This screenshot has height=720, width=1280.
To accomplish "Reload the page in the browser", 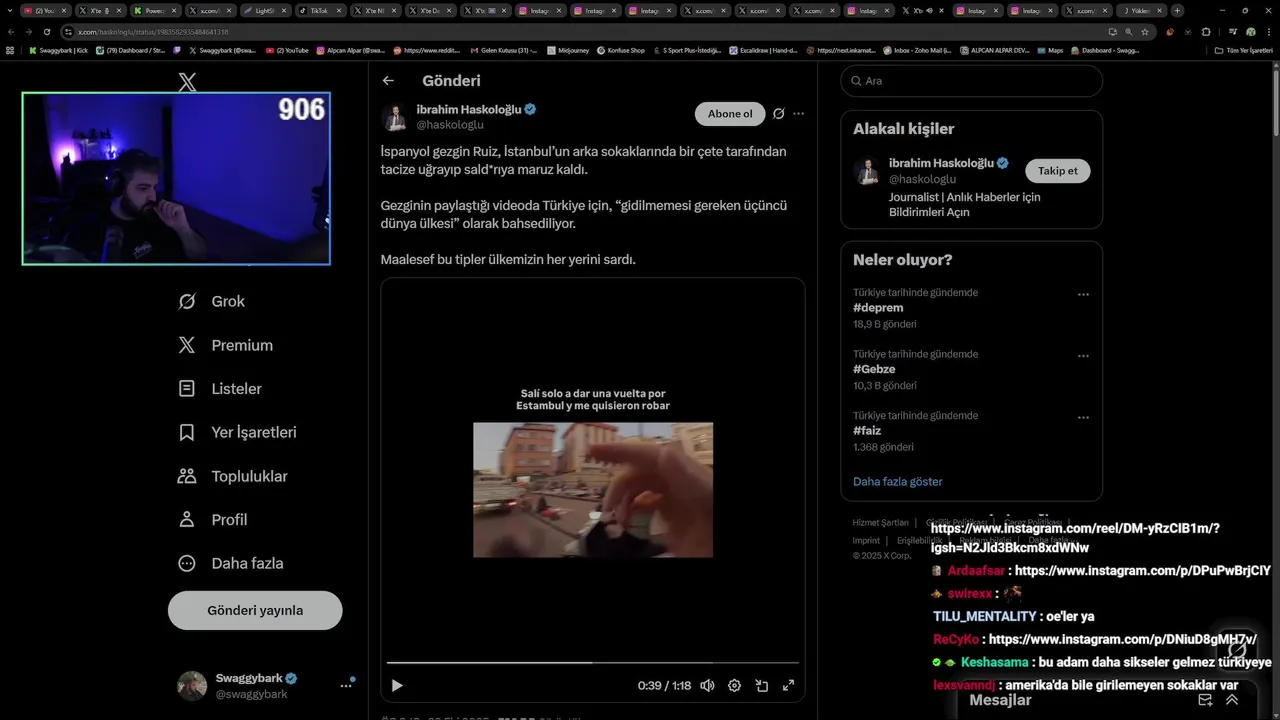I will [47, 32].
